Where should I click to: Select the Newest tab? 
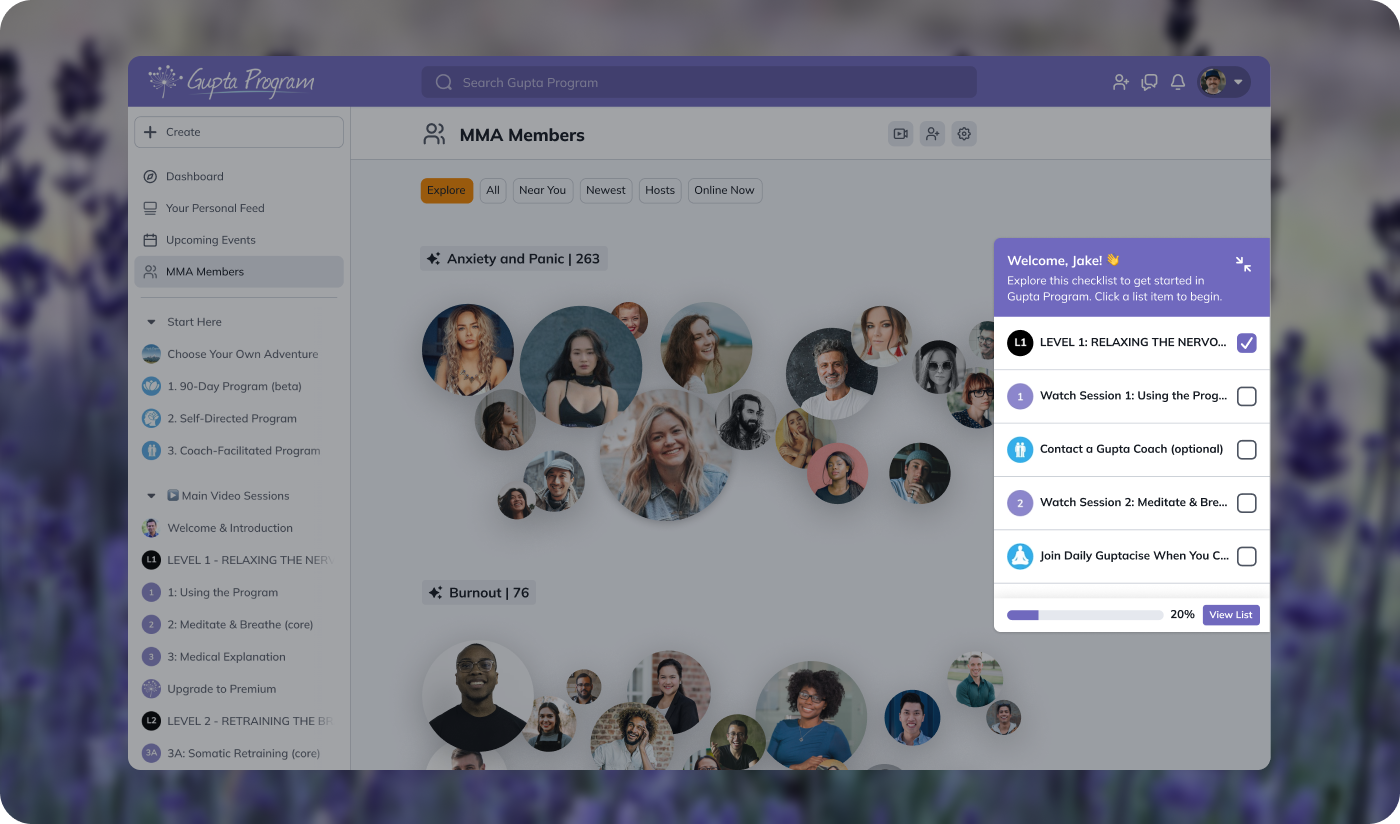coord(606,191)
